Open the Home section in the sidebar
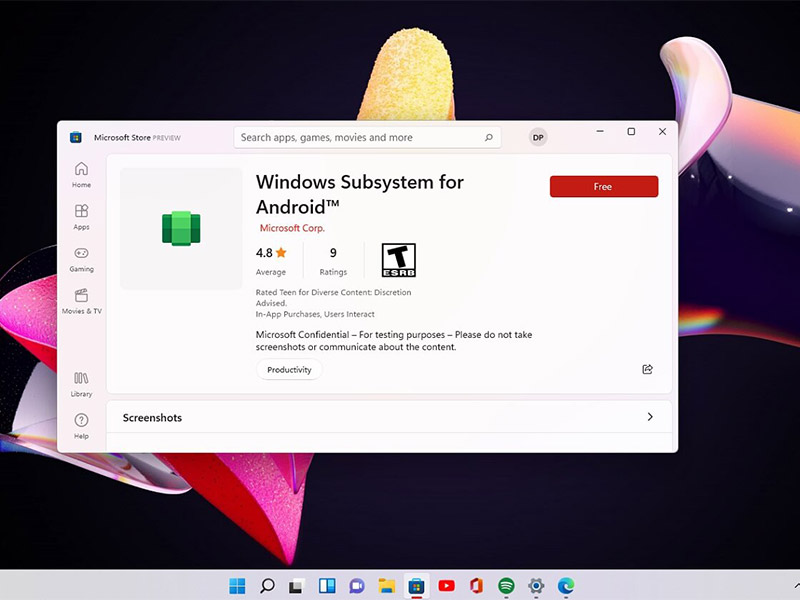 [81, 175]
